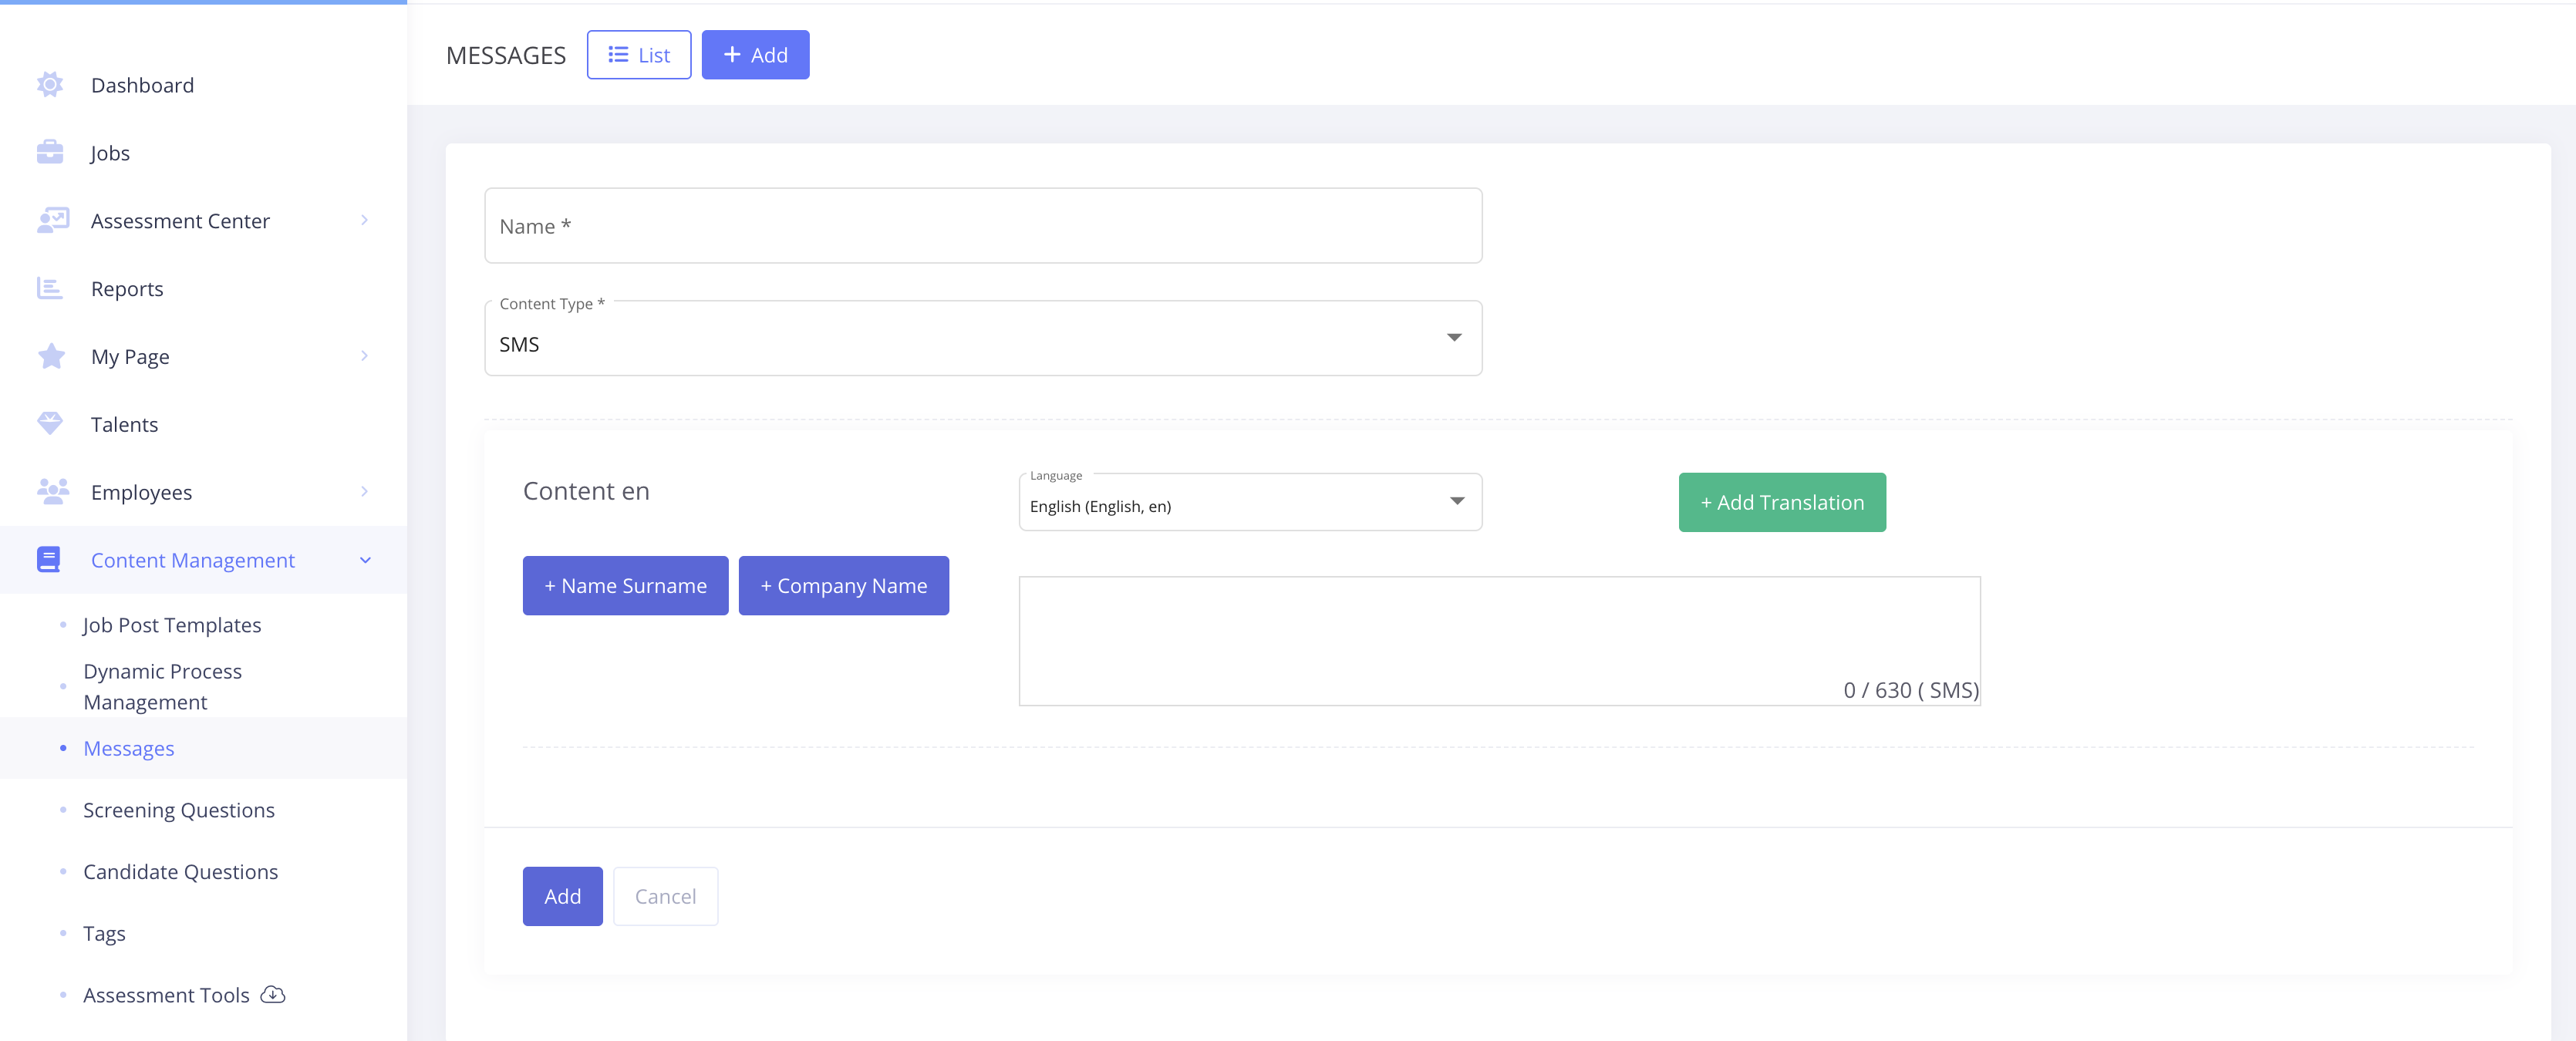The width and height of the screenshot is (2576, 1041).
Task: Expand the Employees submenu arrow
Action: pyautogui.click(x=365, y=492)
